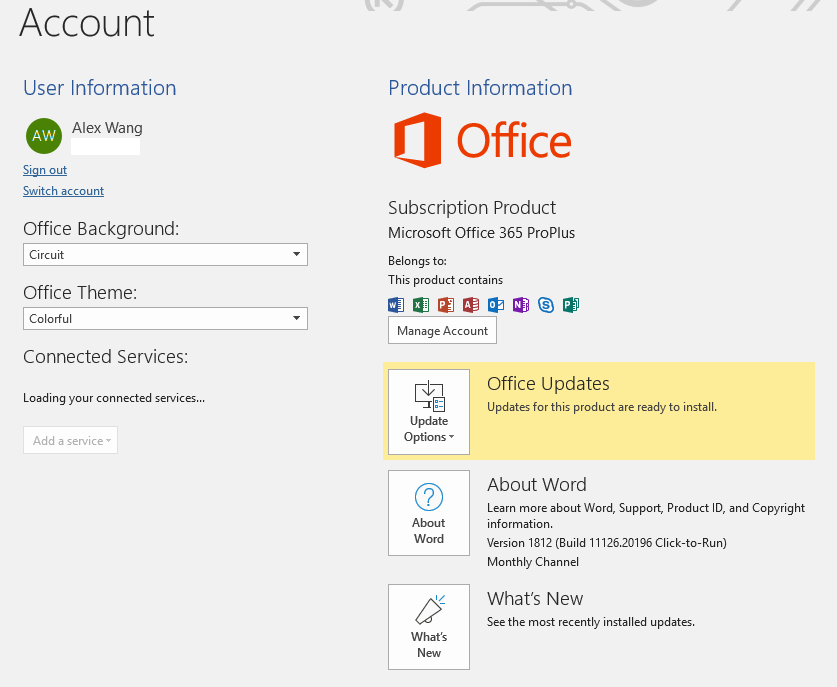The width and height of the screenshot is (837, 687).
Task: Click the Connected Services heading
Action: pyautogui.click(x=106, y=357)
